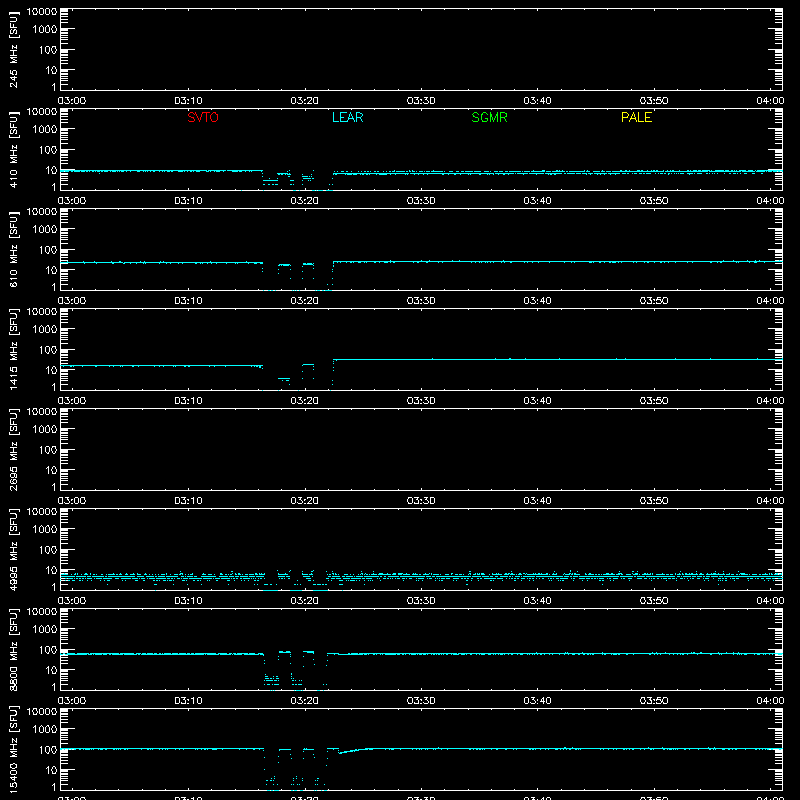Click the 2695 MHz [SFU] axis title
Screen dimensions: 800x800
pos(14,449)
